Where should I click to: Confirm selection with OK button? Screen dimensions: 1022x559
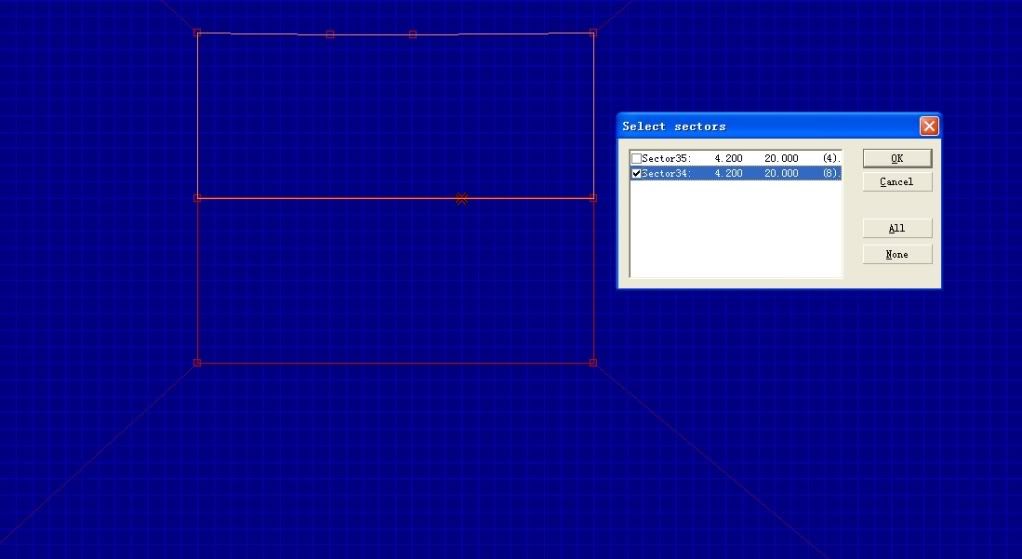(x=897, y=158)
